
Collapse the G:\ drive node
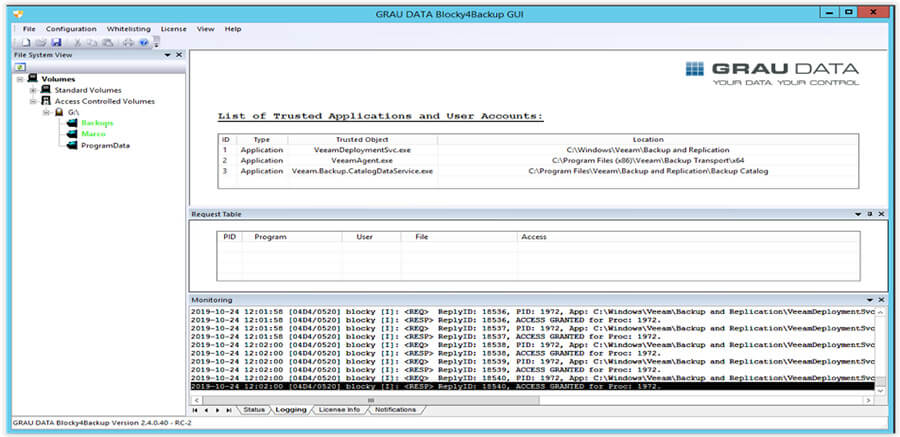pos(46,113)
